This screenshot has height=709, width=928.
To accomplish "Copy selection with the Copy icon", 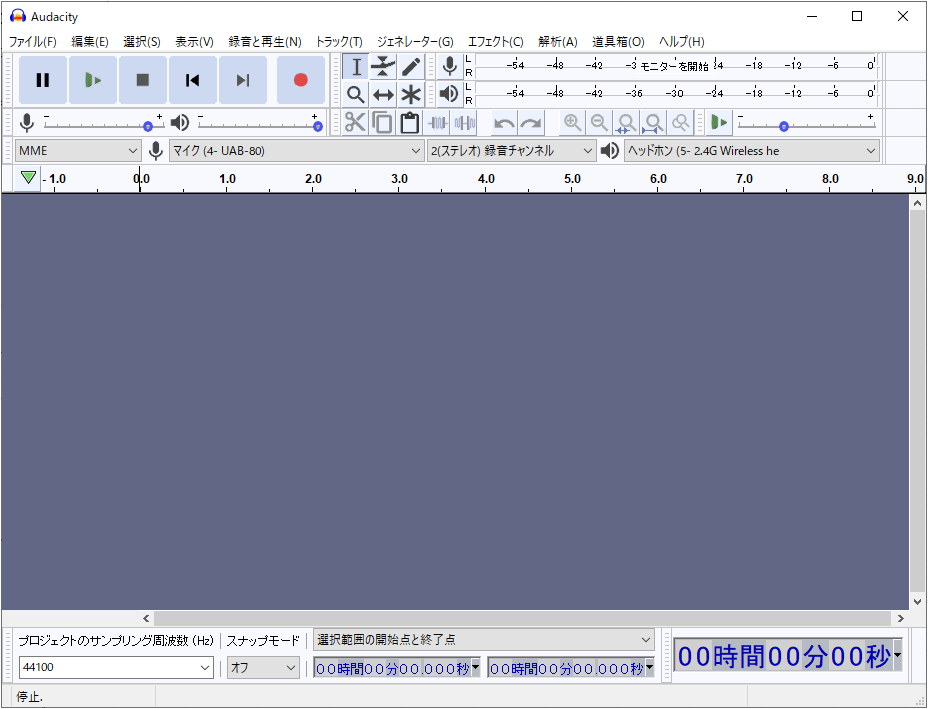I will point(382,123).
